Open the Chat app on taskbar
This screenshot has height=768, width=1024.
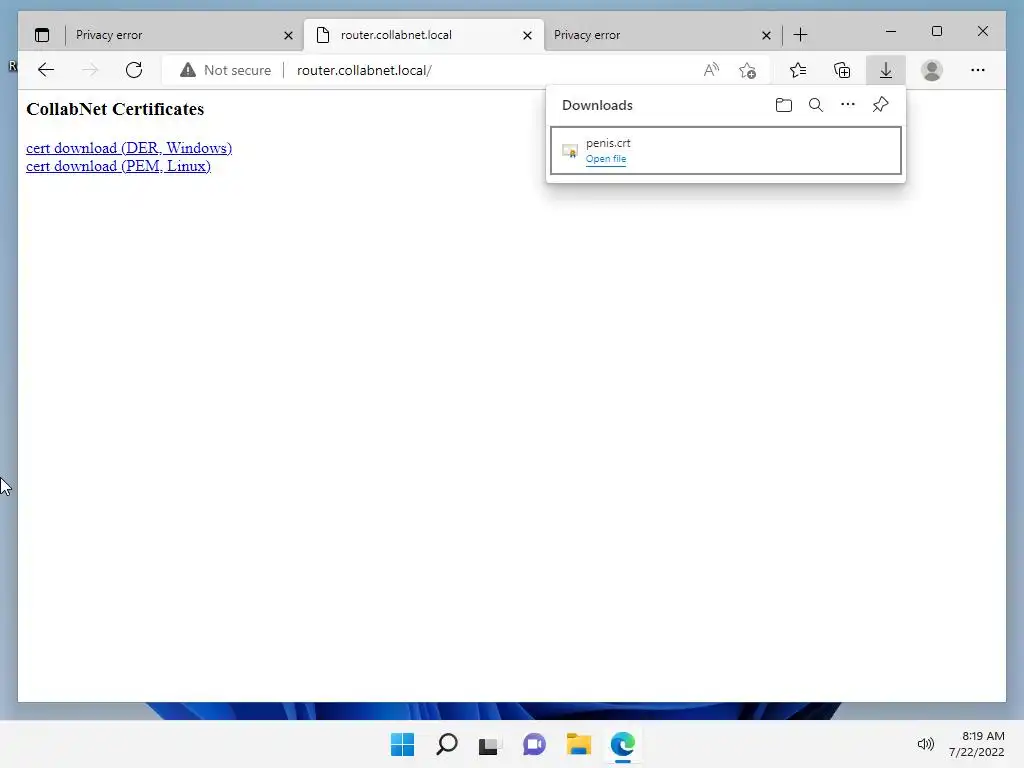click(x=534, y=744)
